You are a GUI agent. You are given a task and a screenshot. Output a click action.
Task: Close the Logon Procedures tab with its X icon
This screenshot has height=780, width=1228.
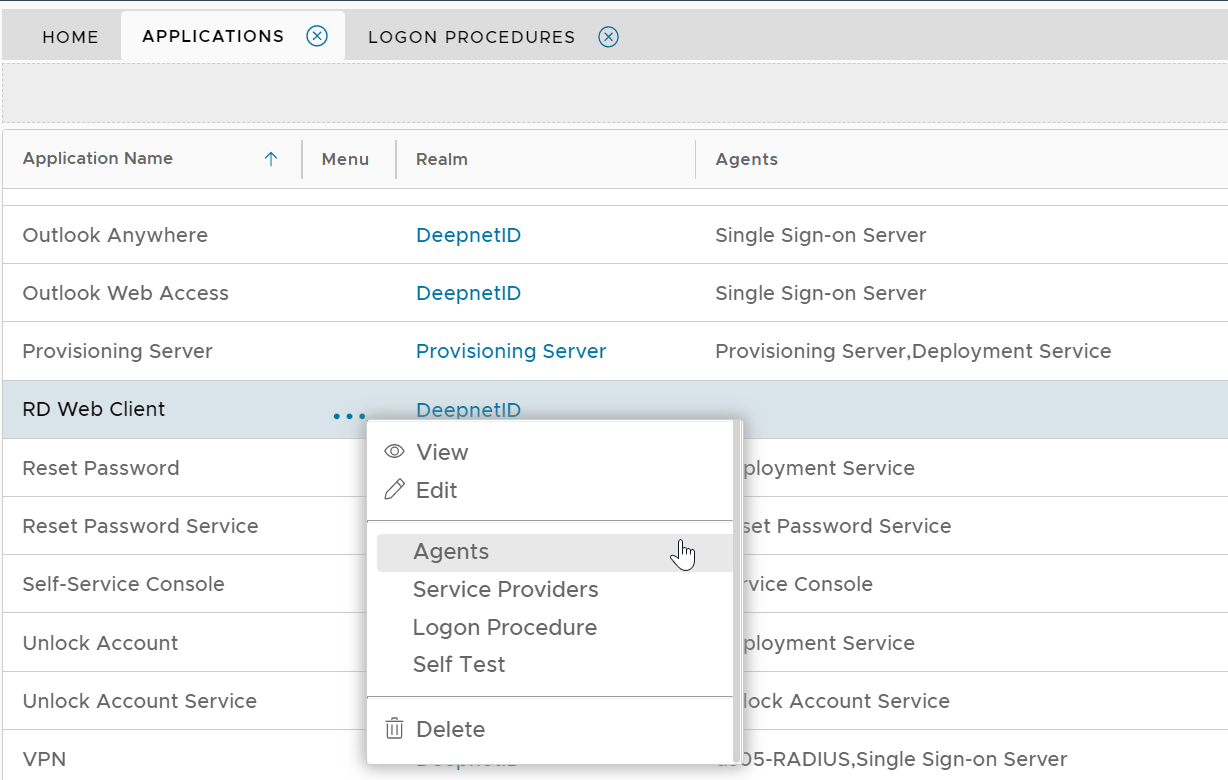(x=608, y=37)
